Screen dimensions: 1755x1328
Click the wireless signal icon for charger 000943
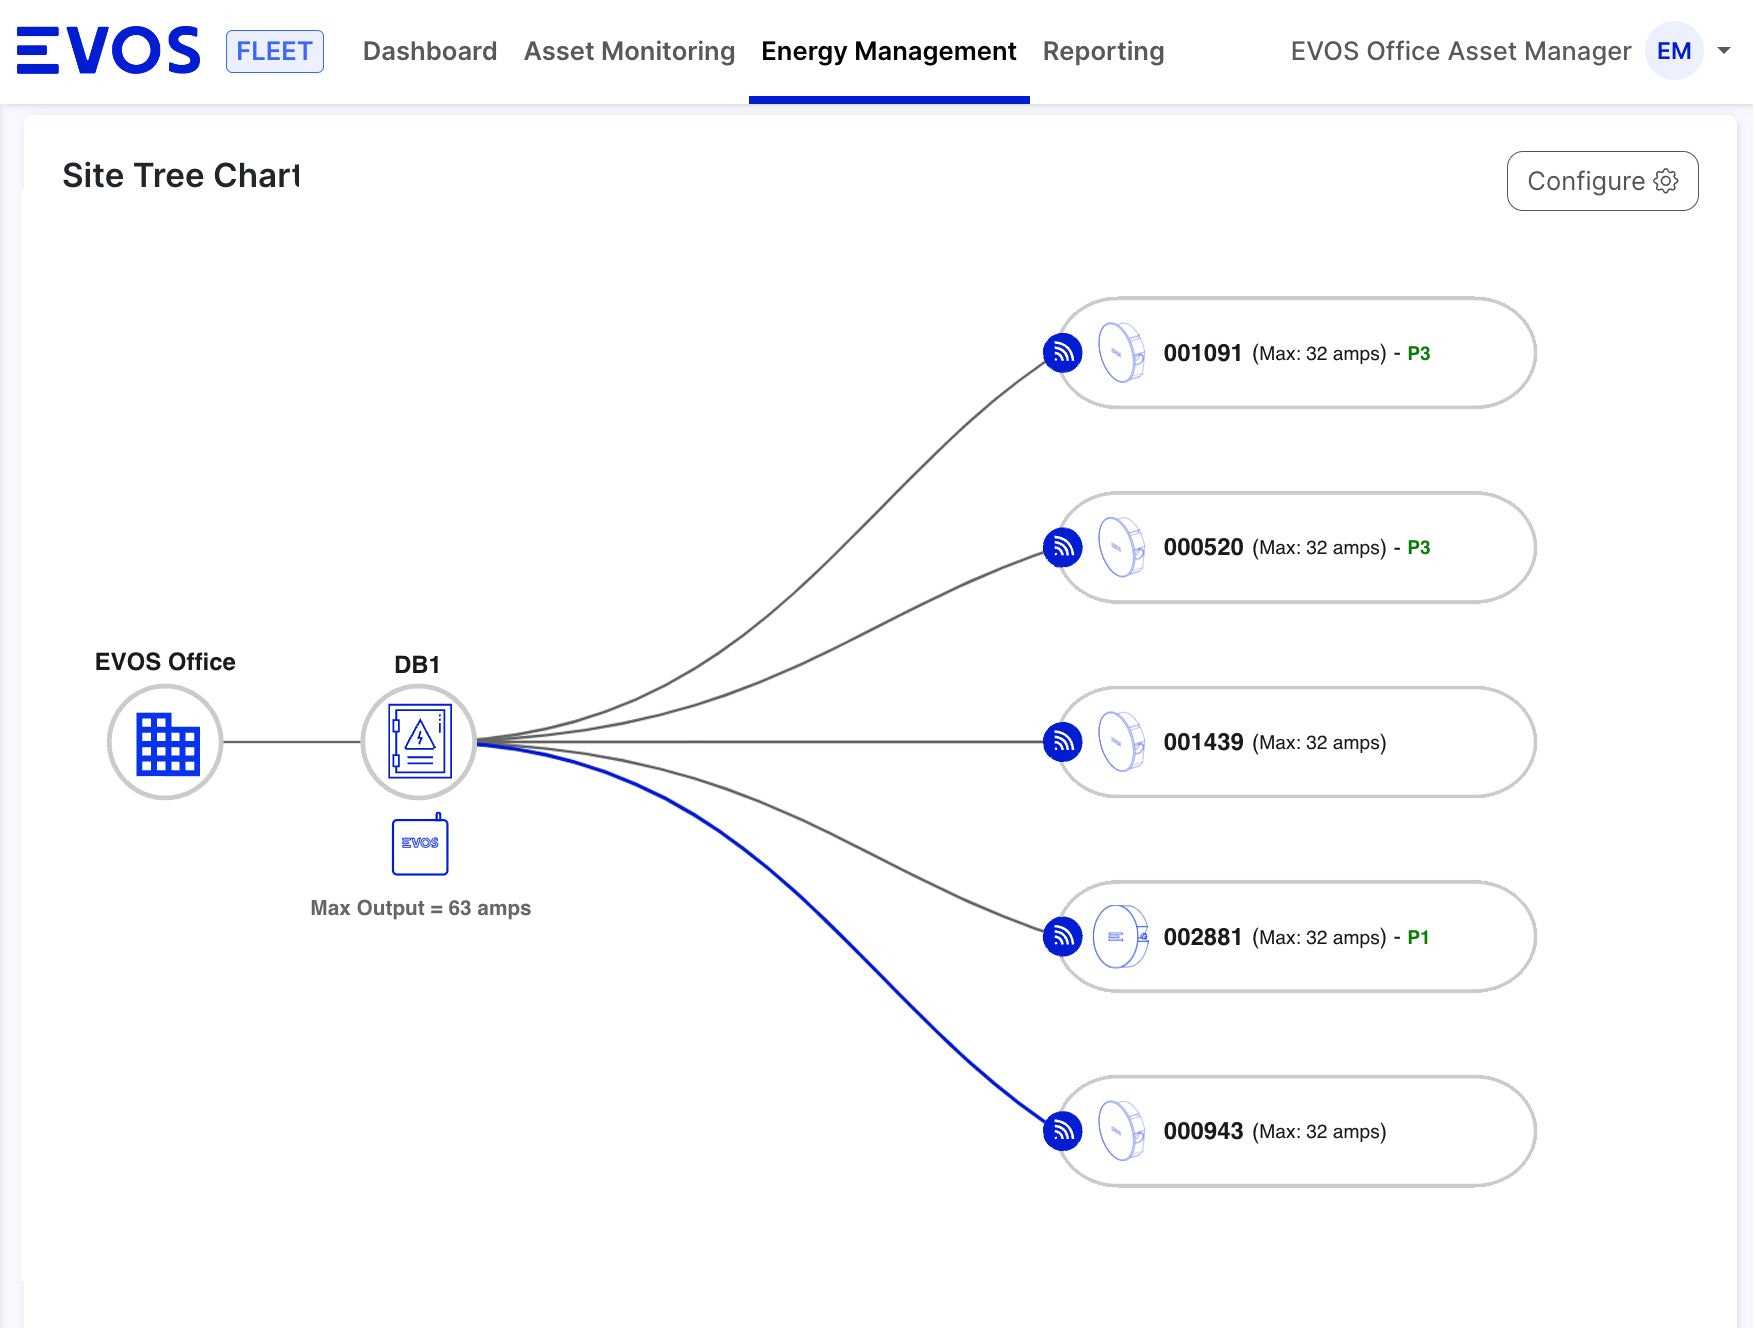(x=1062, y=1131)
